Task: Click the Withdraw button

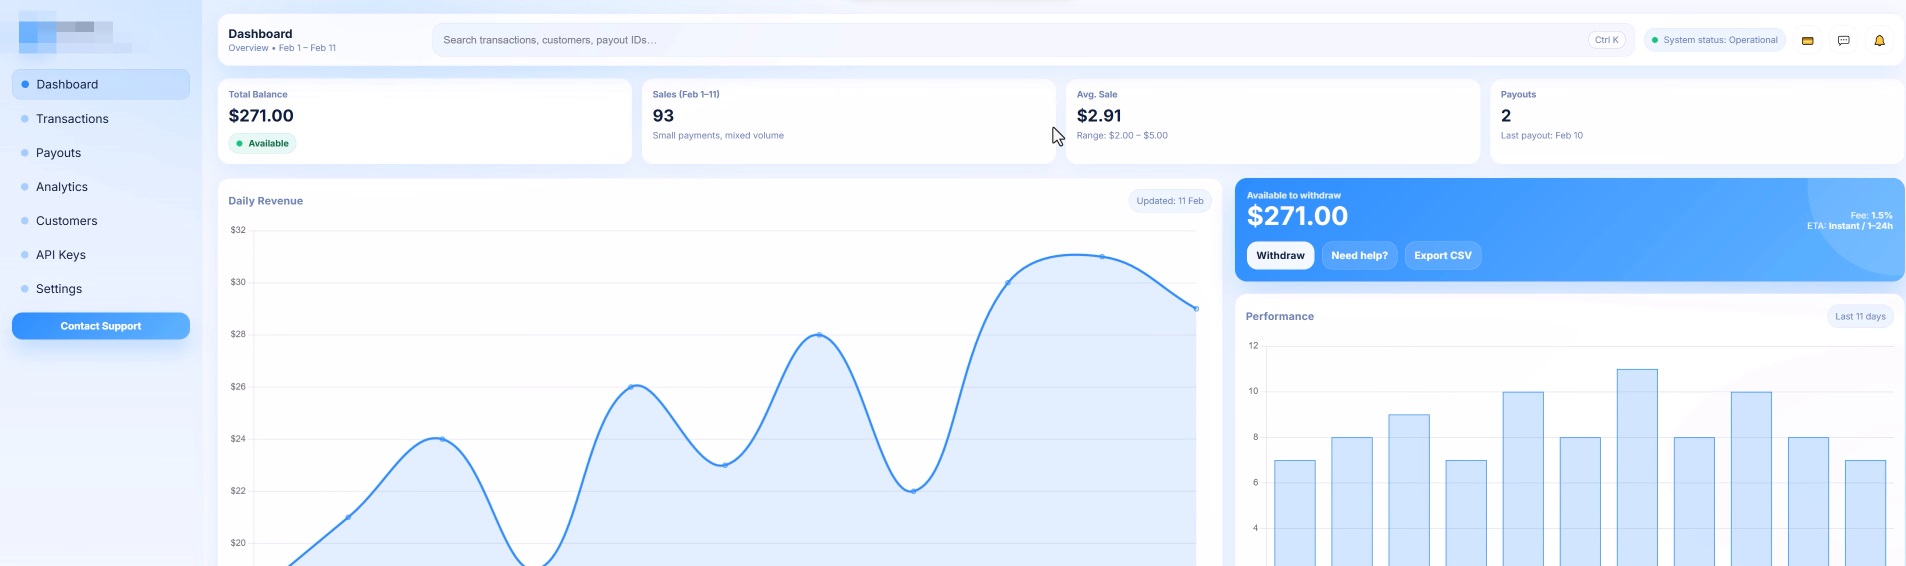Action: pos(1280,256)
